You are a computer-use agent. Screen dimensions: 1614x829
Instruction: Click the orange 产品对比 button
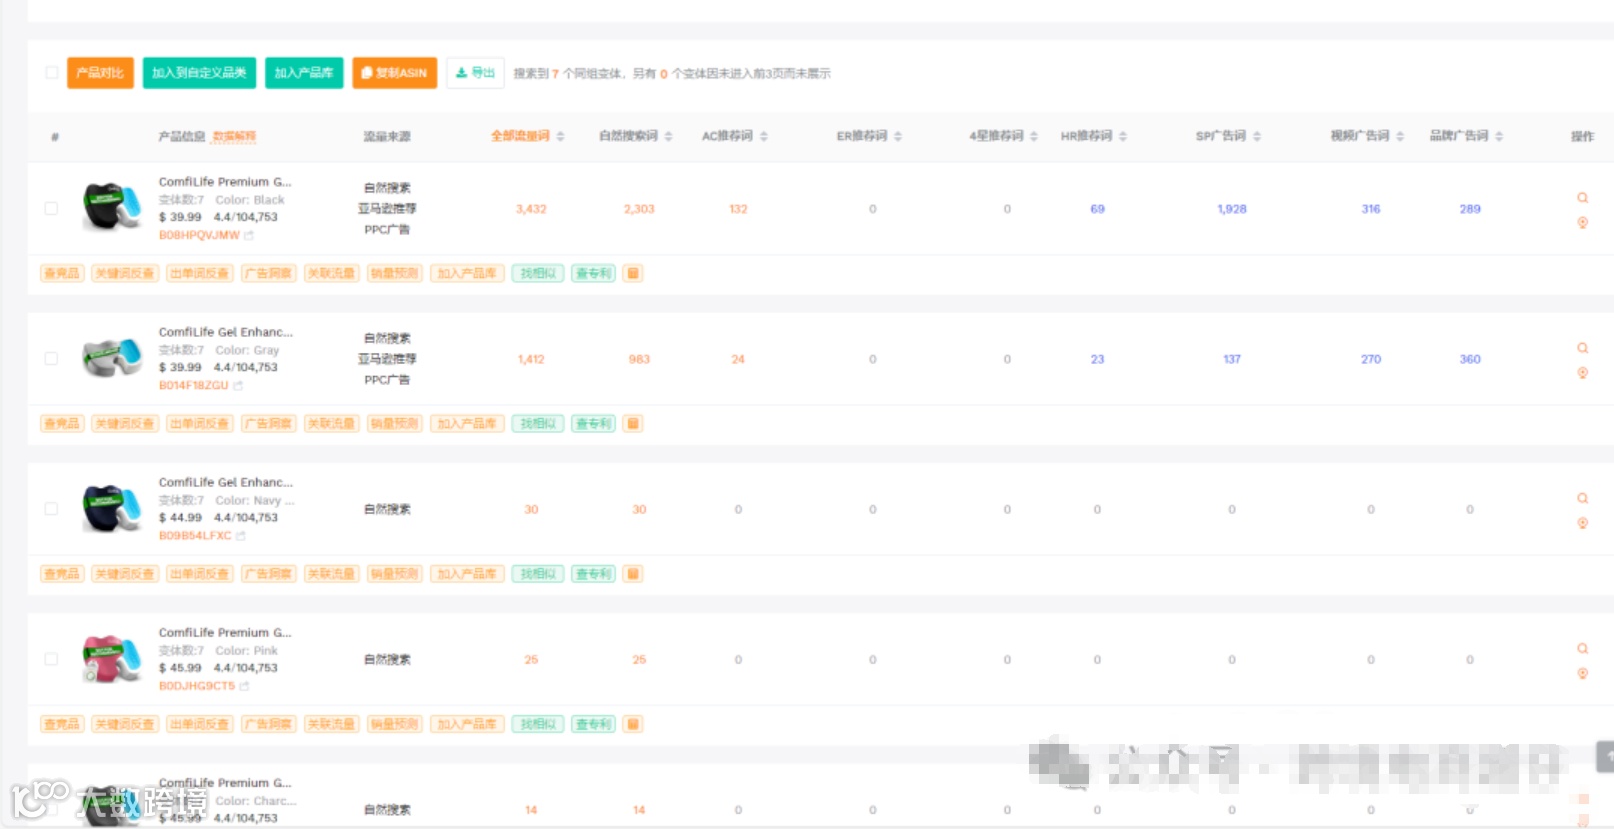[100, 73]
